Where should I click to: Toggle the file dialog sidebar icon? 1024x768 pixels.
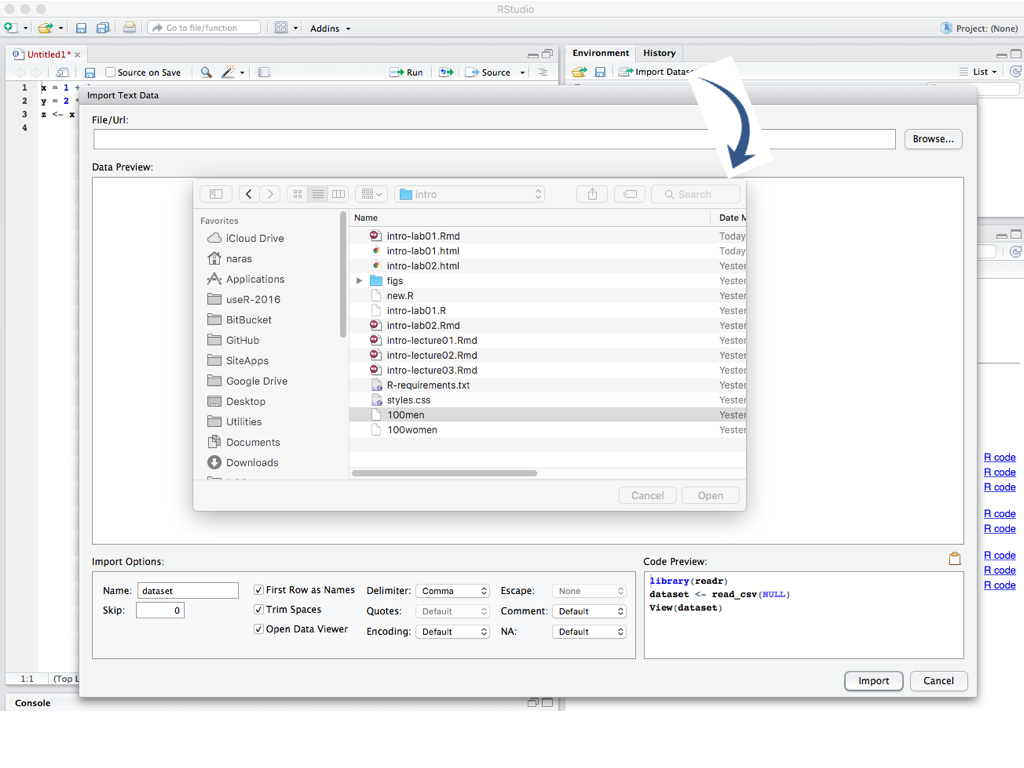coord(216,194)
